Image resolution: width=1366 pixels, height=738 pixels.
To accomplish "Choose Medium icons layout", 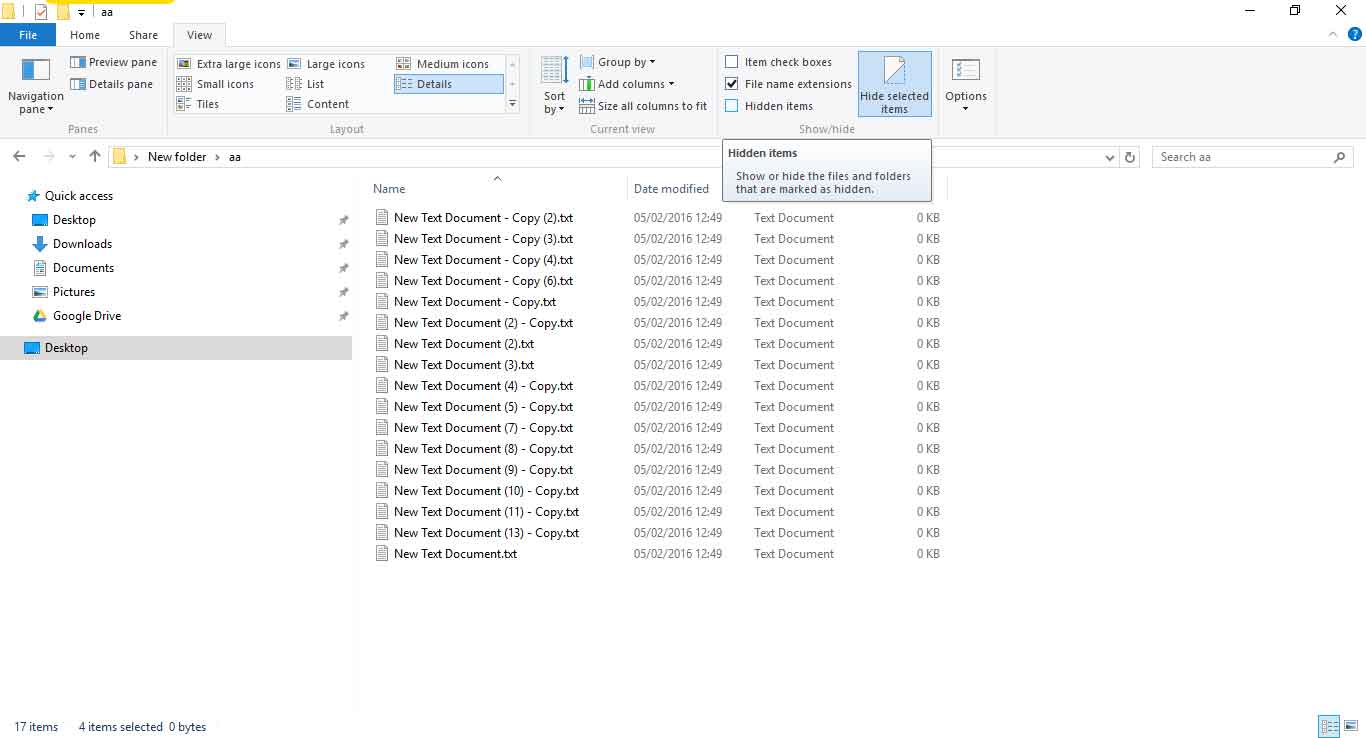I will pos(443,64).
